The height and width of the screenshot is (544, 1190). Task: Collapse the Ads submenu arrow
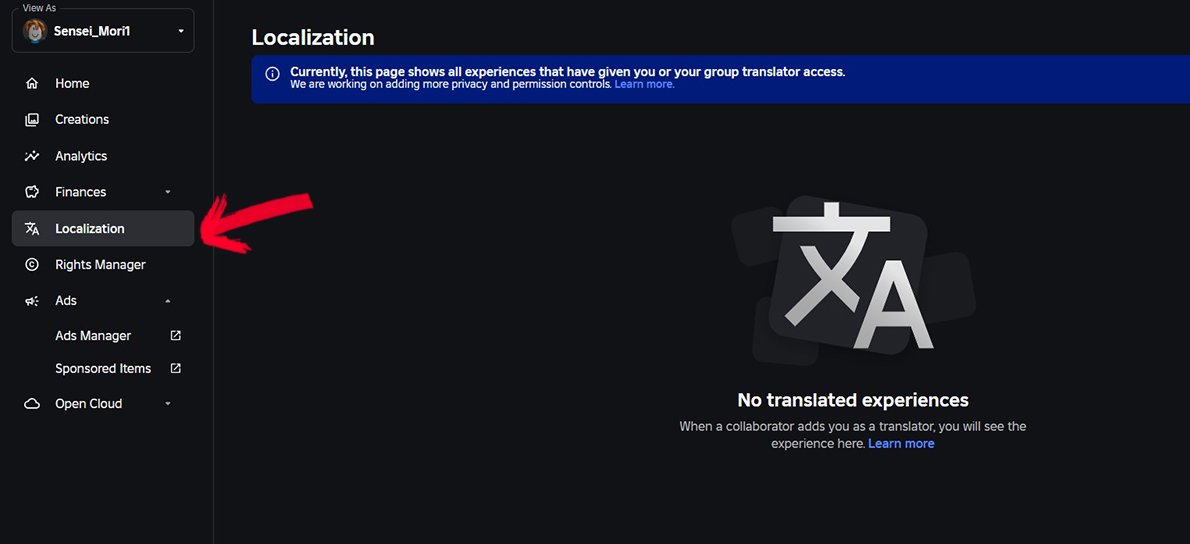tap(168, 301)
